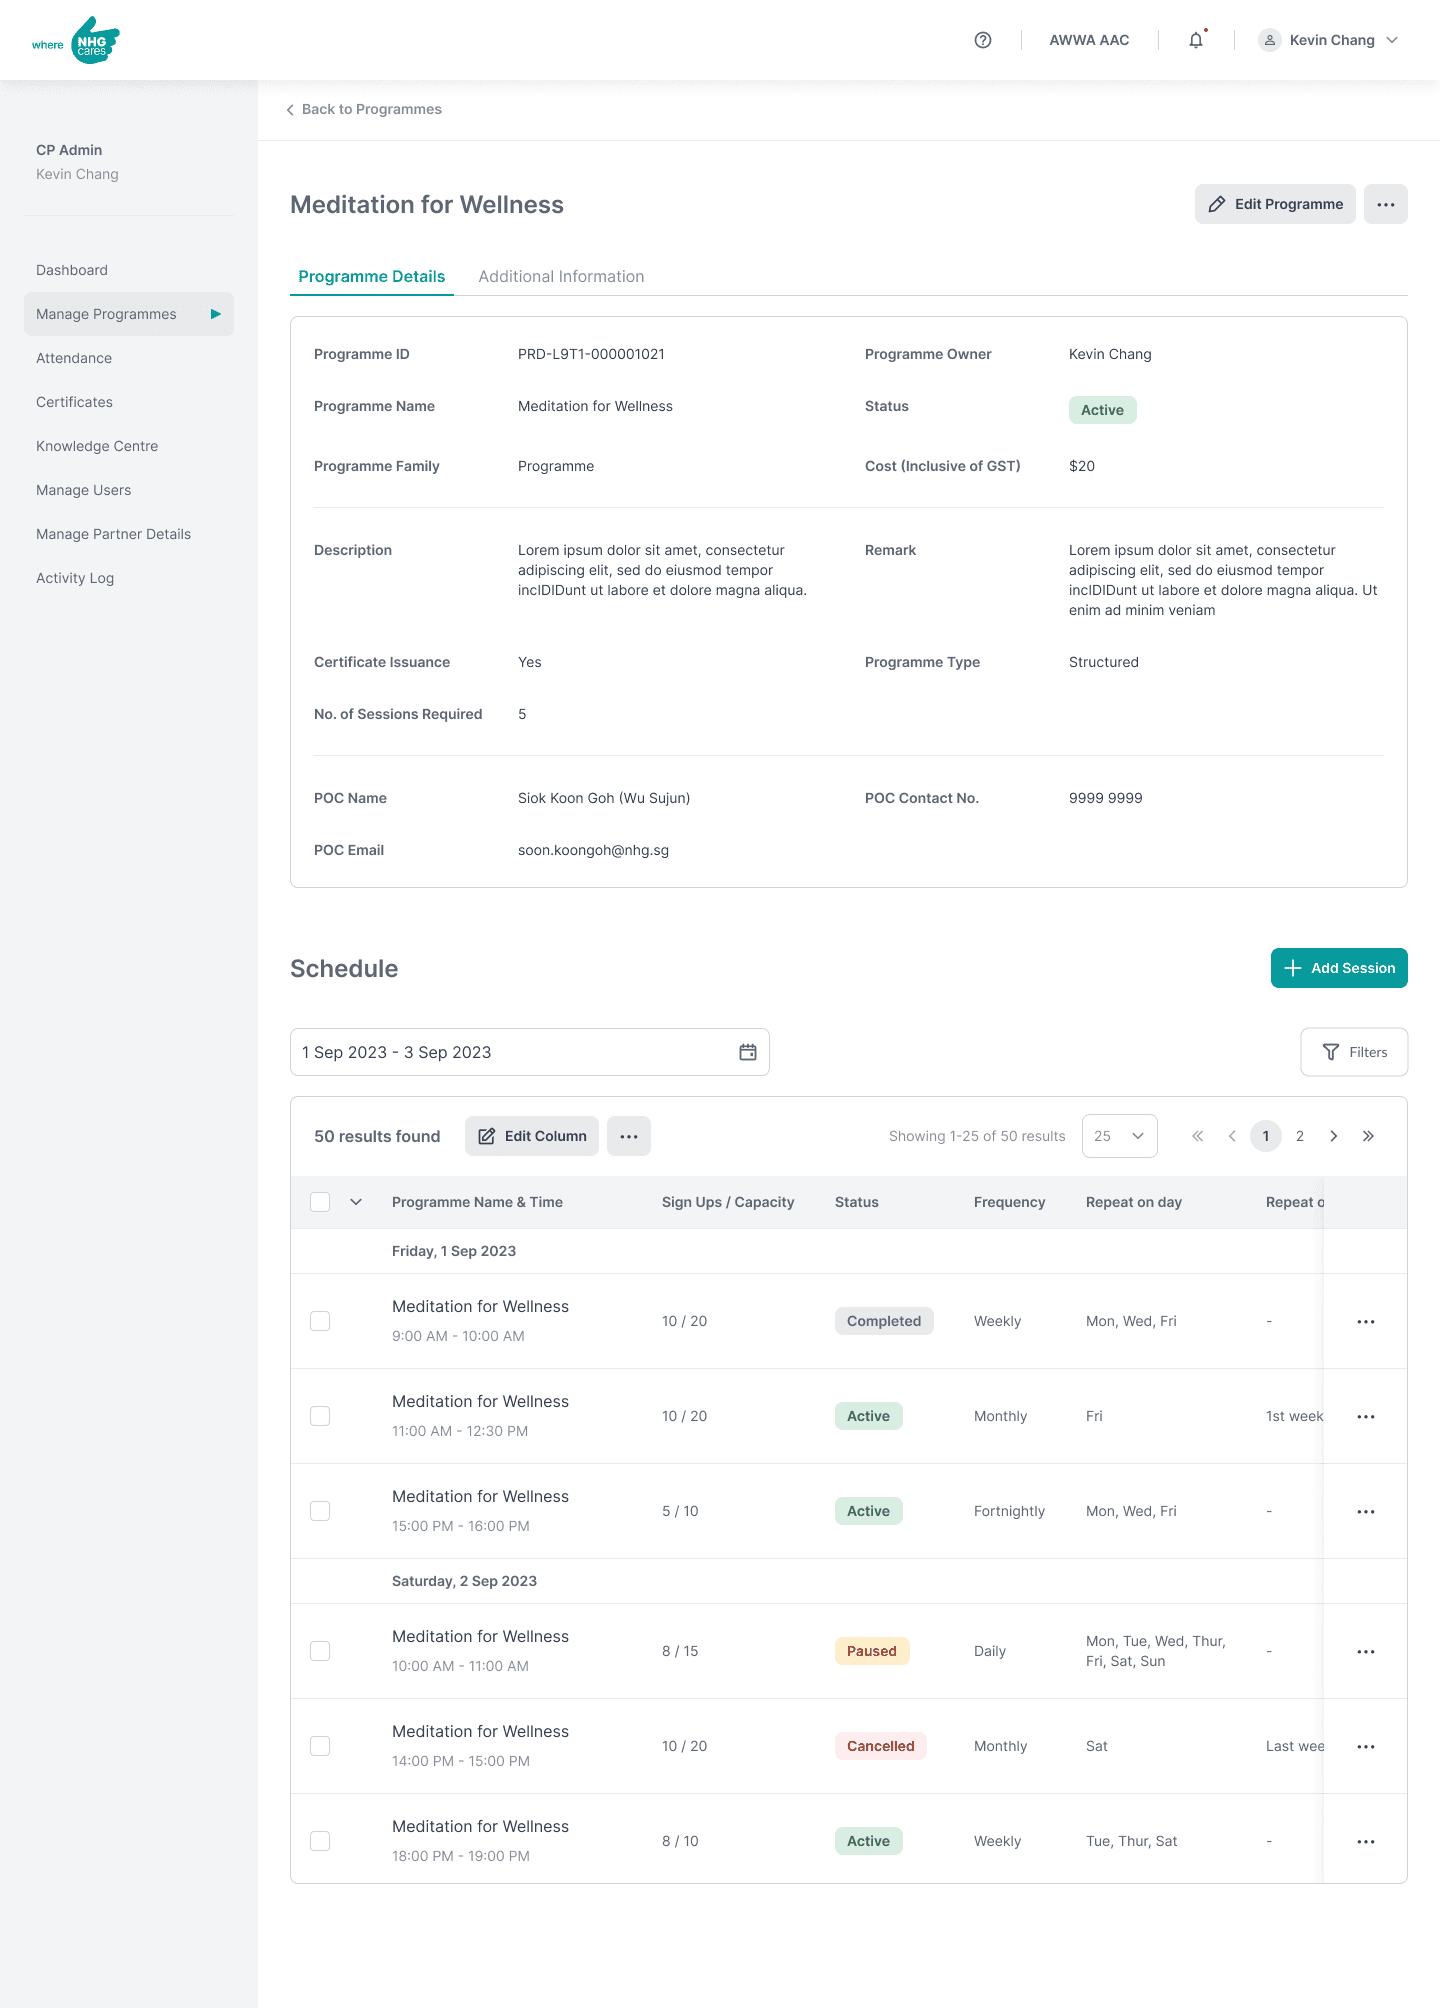
Task: Click the Add Session button
Action: click(1339, 968)
